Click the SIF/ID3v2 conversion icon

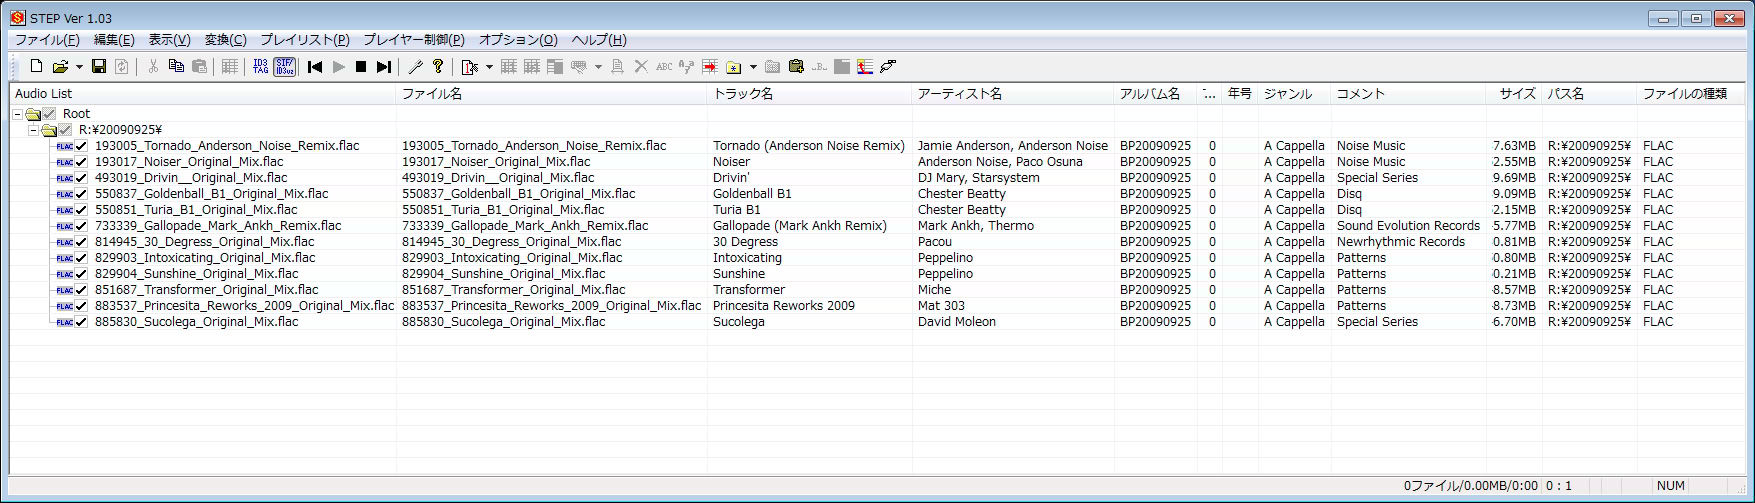(284, 67)
